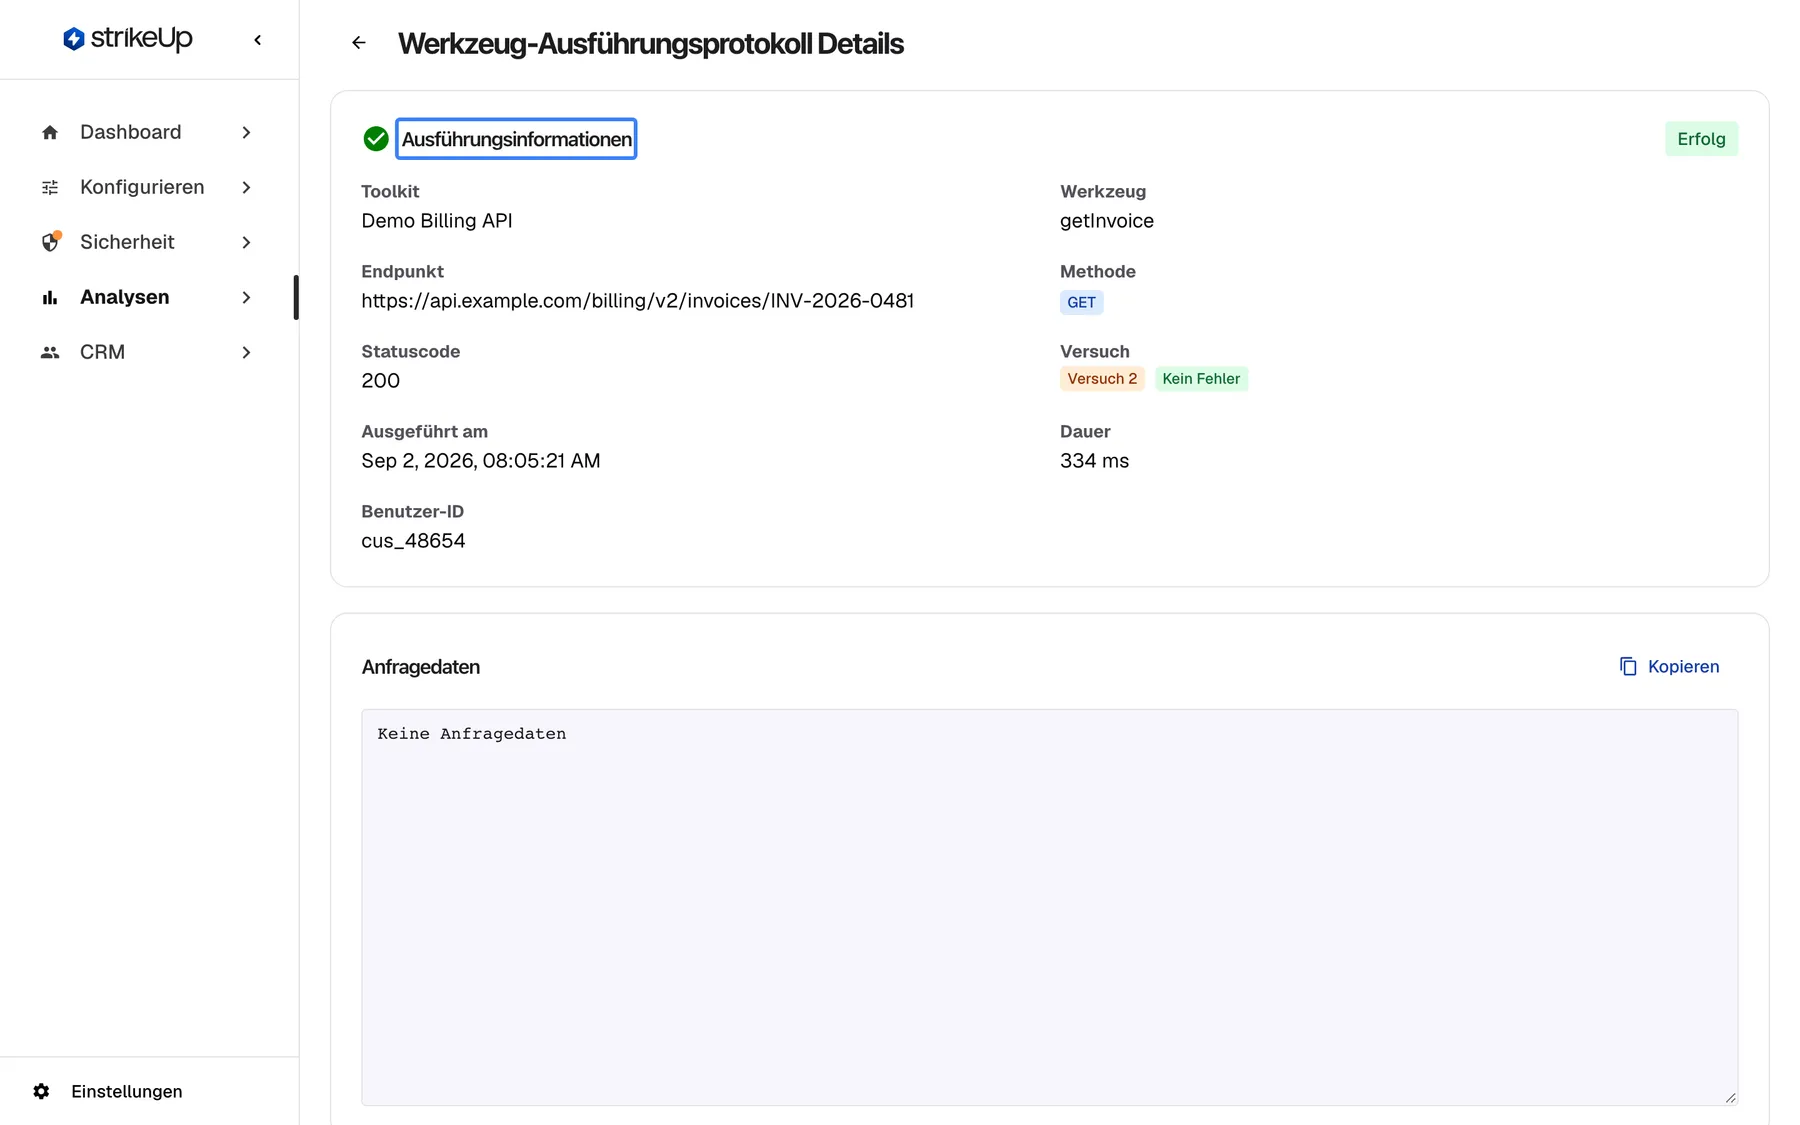Expand the Dashboard menu chevron
The height and width of the screenshot is (1125, 1800).
click(246, 133)
